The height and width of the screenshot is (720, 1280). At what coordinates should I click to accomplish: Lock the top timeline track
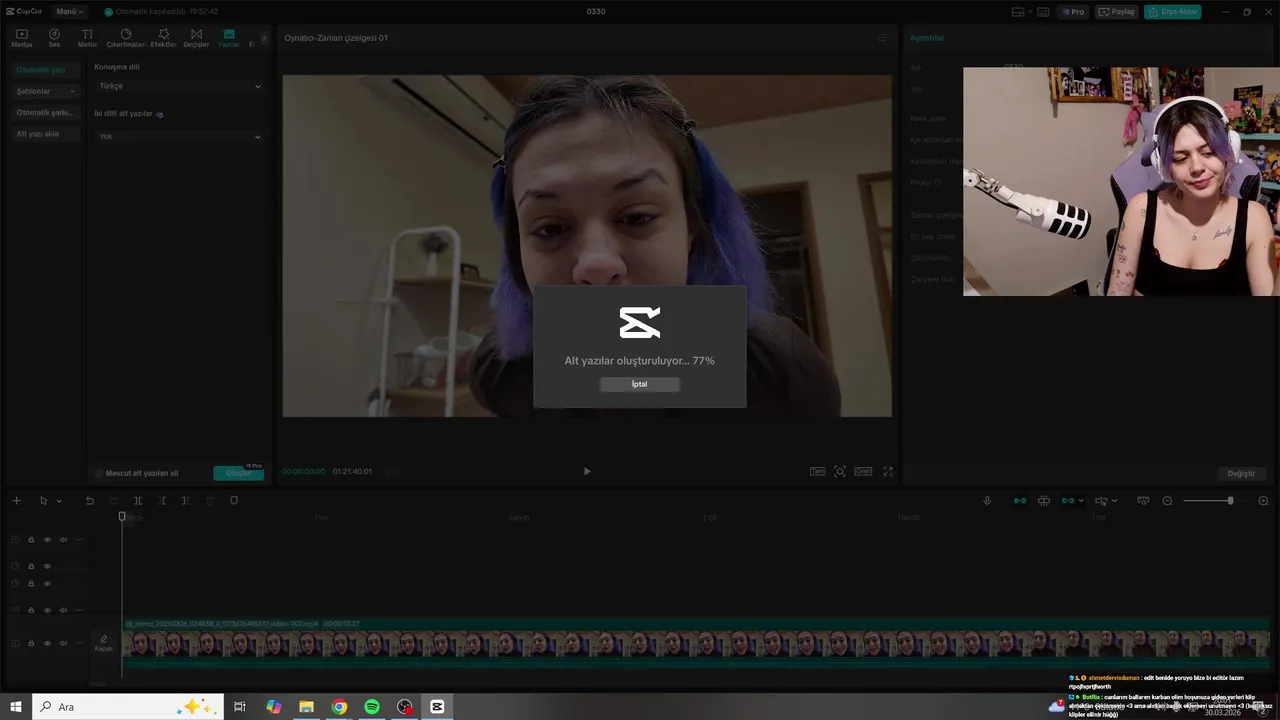click(x=31, y=540)
